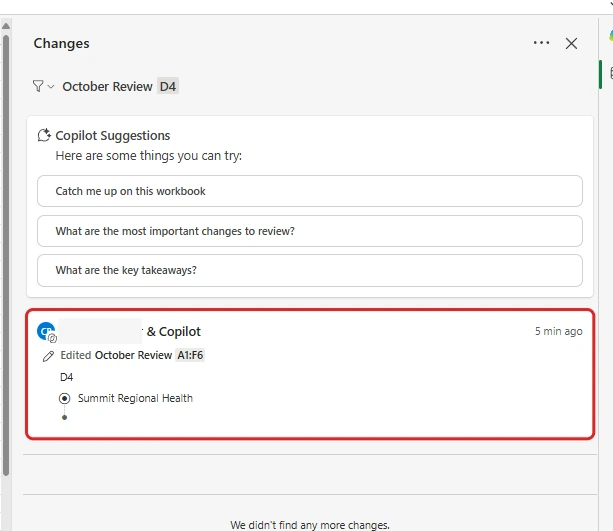Close the Changes pane

tap(571, 43)
